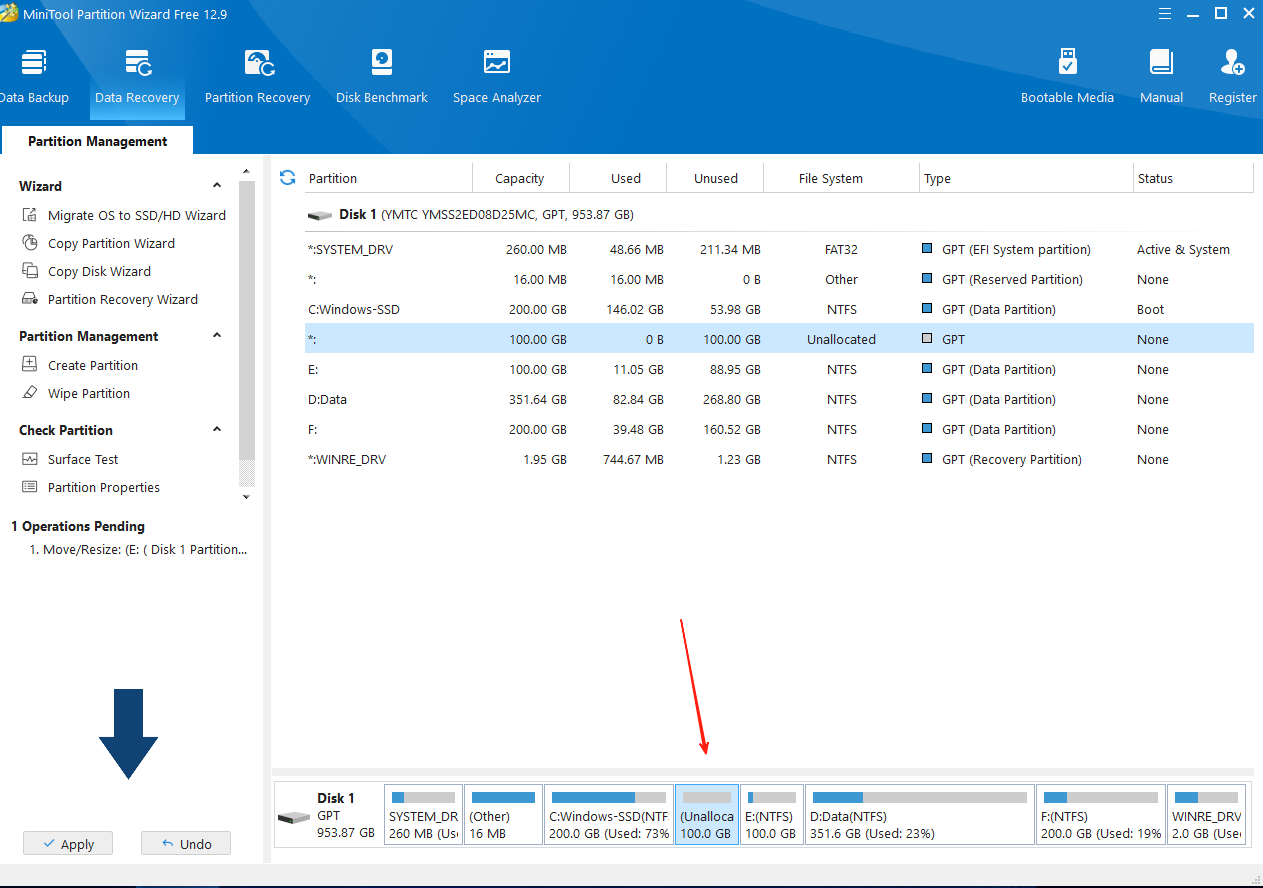The height and width of the screenshot is (888, 1263).
Task: Select the C:Windows-SSD partition row
Action: [x=779, y=309]
